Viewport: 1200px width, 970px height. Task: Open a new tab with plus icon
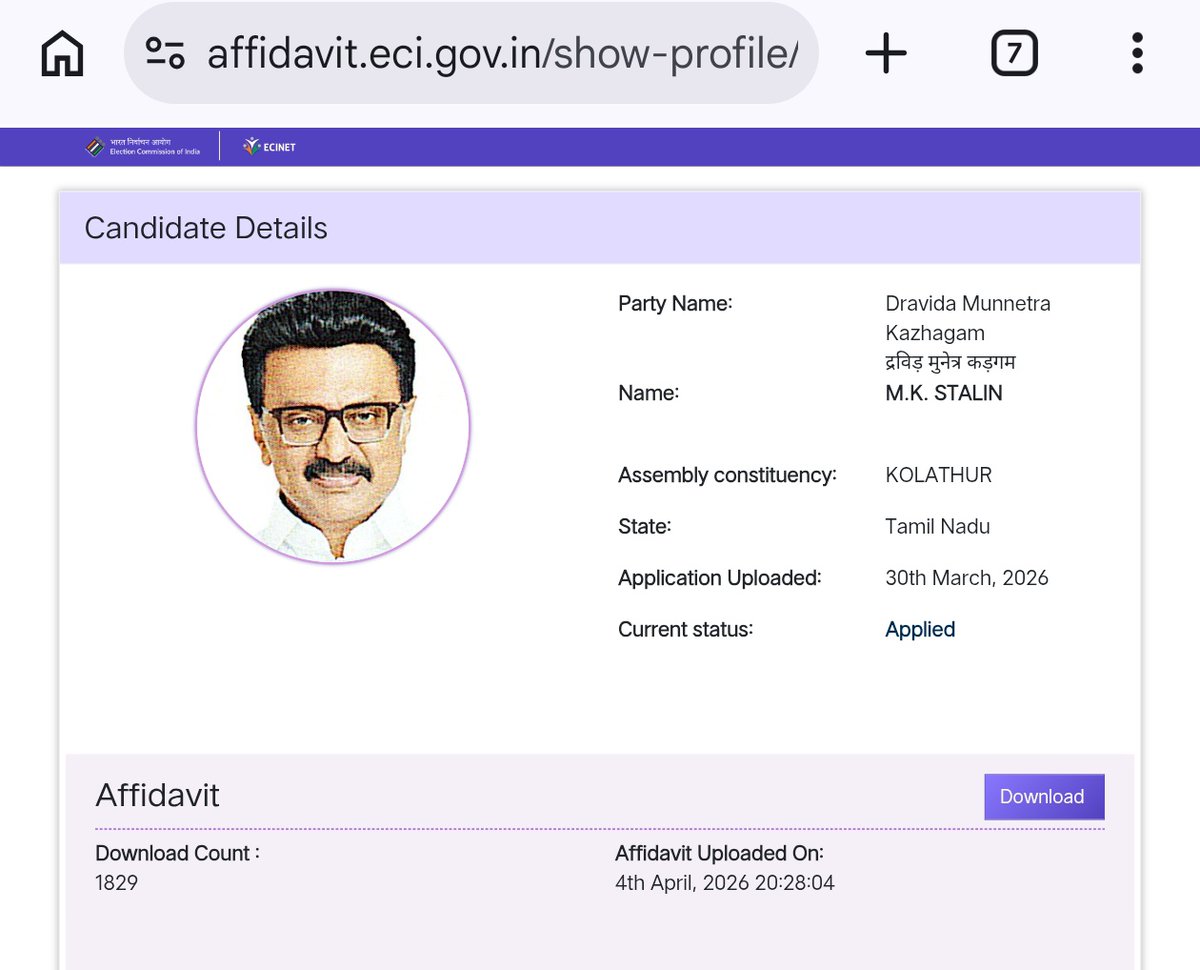coord(886,53)
